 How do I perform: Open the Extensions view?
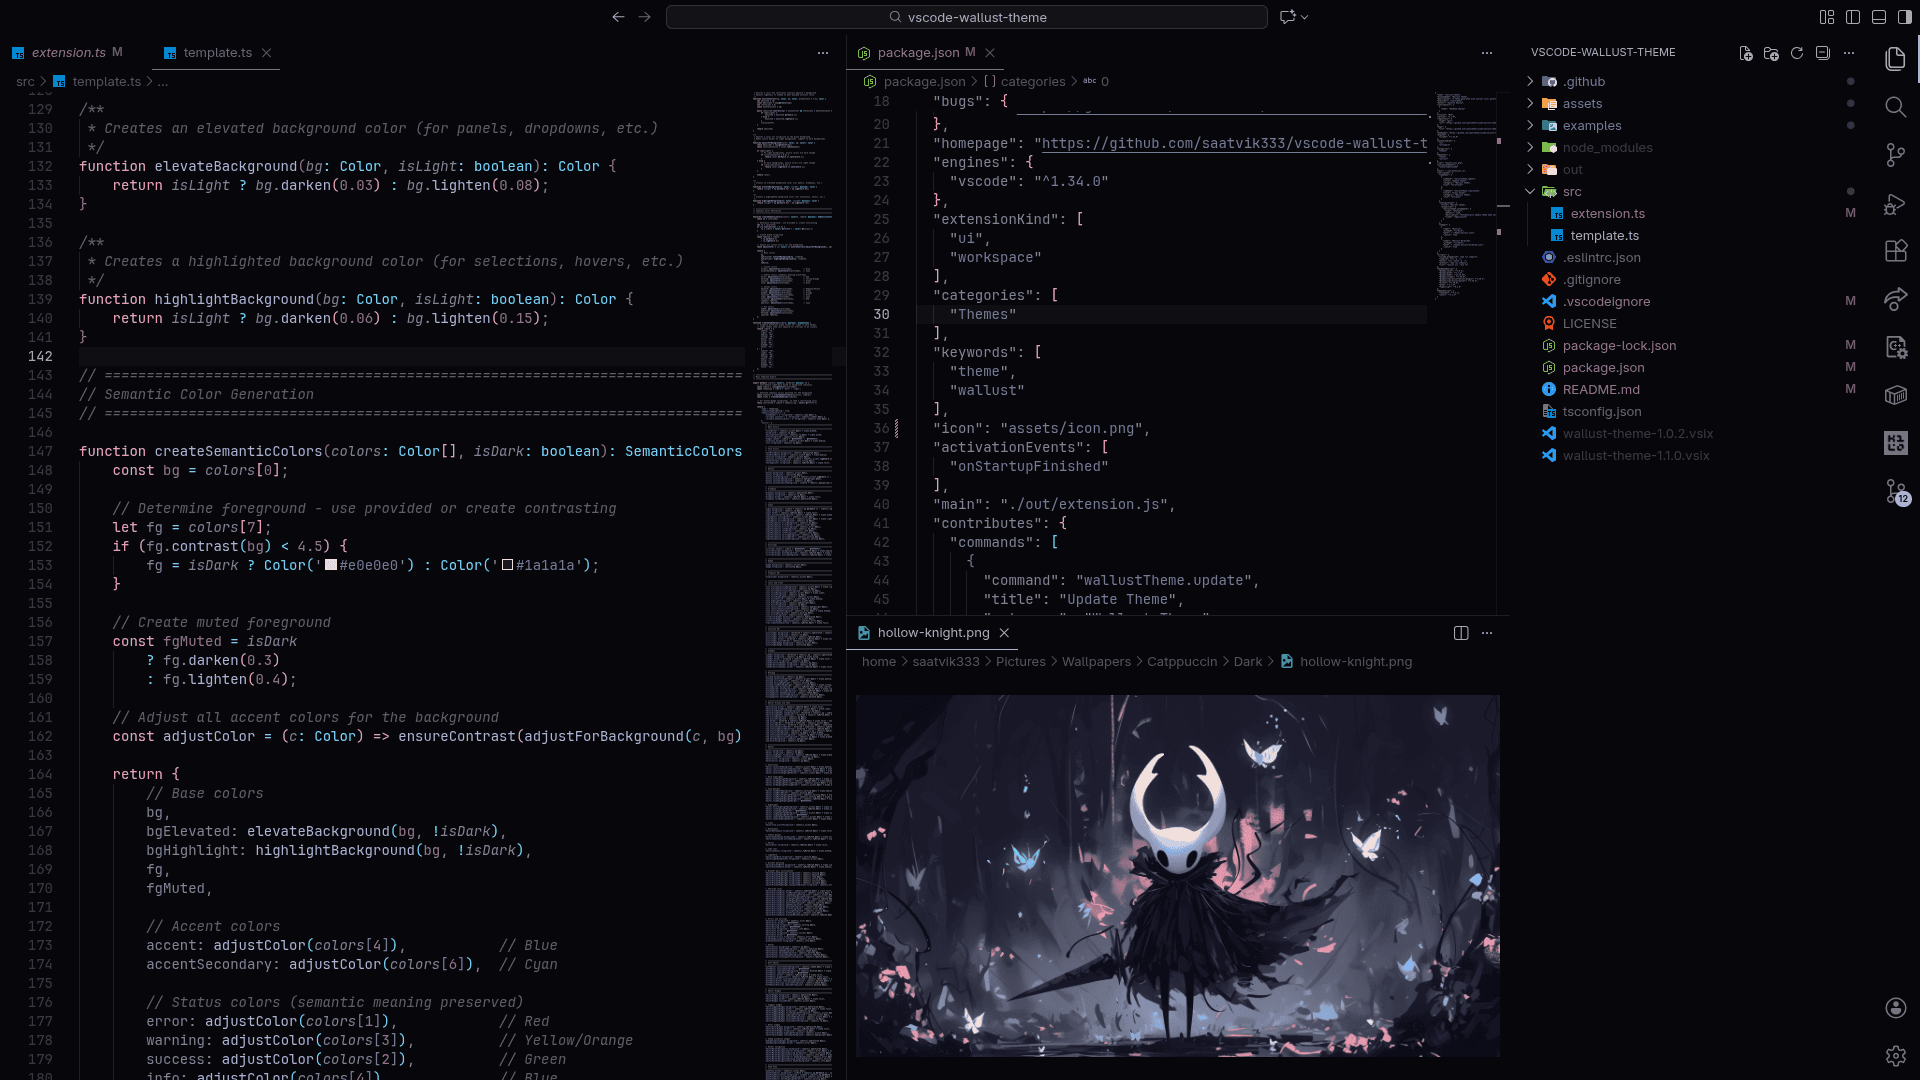pos(1896,251)
